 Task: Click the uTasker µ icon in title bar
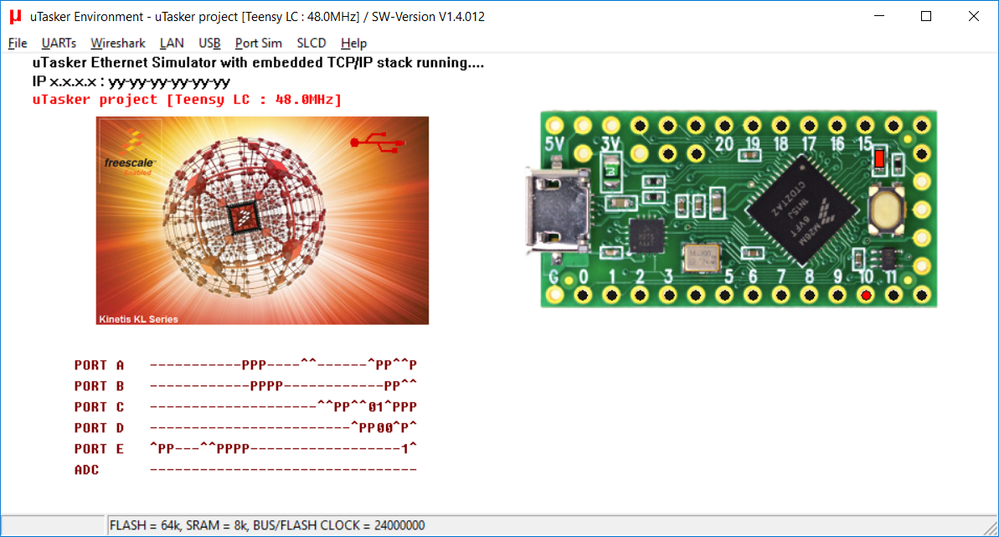[15, 17]
